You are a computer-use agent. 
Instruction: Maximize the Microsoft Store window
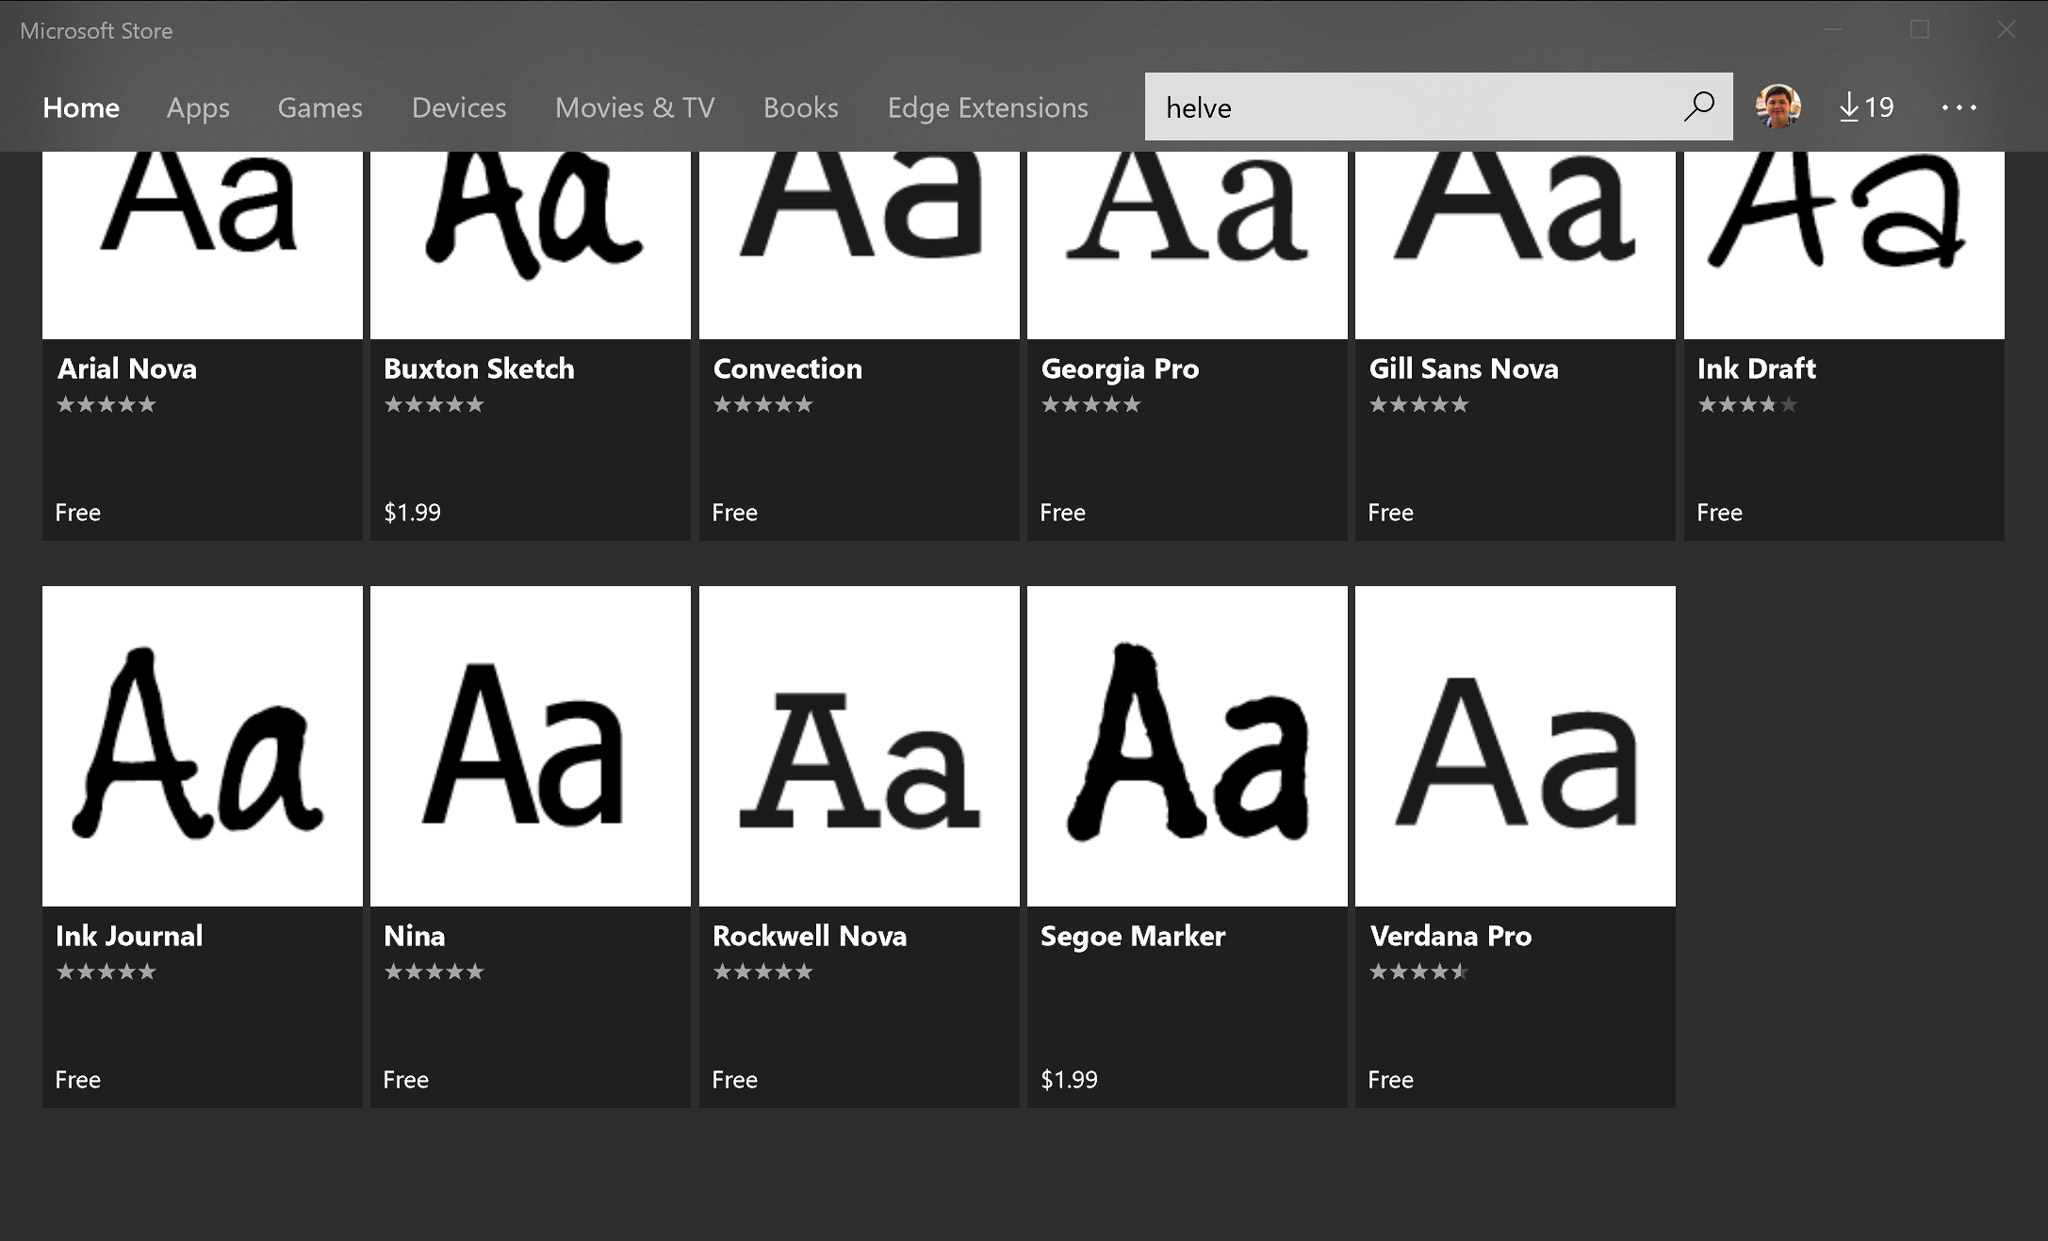point(1919,30)
